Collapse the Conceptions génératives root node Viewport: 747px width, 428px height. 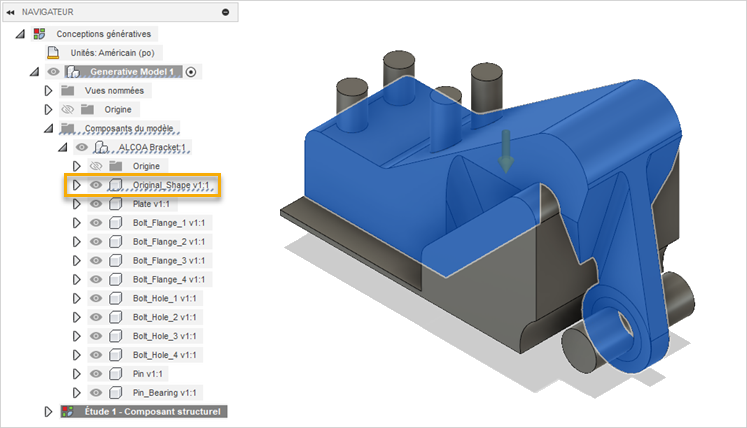click(x=20, y=34)
